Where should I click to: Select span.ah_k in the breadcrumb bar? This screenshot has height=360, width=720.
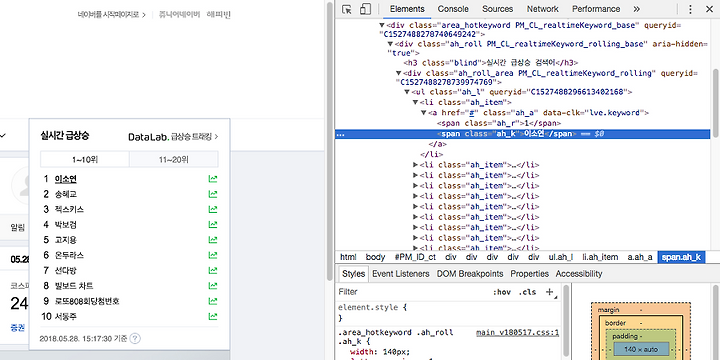pos(681,257)
